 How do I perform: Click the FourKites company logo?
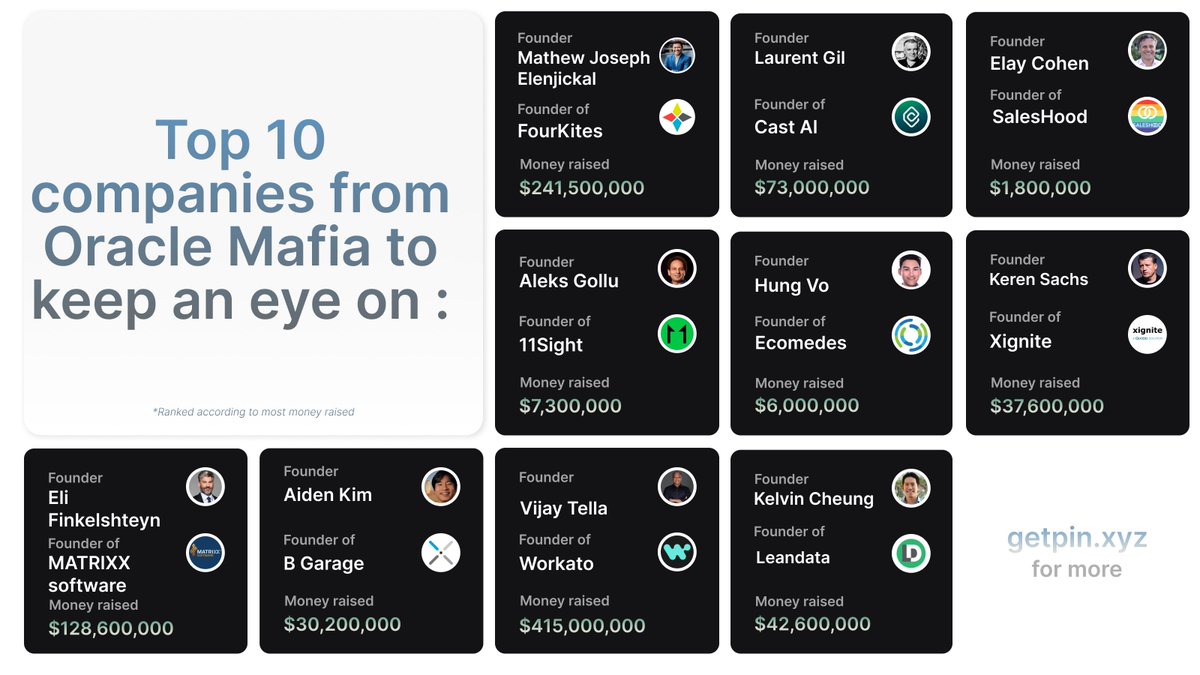click(677, 117)
